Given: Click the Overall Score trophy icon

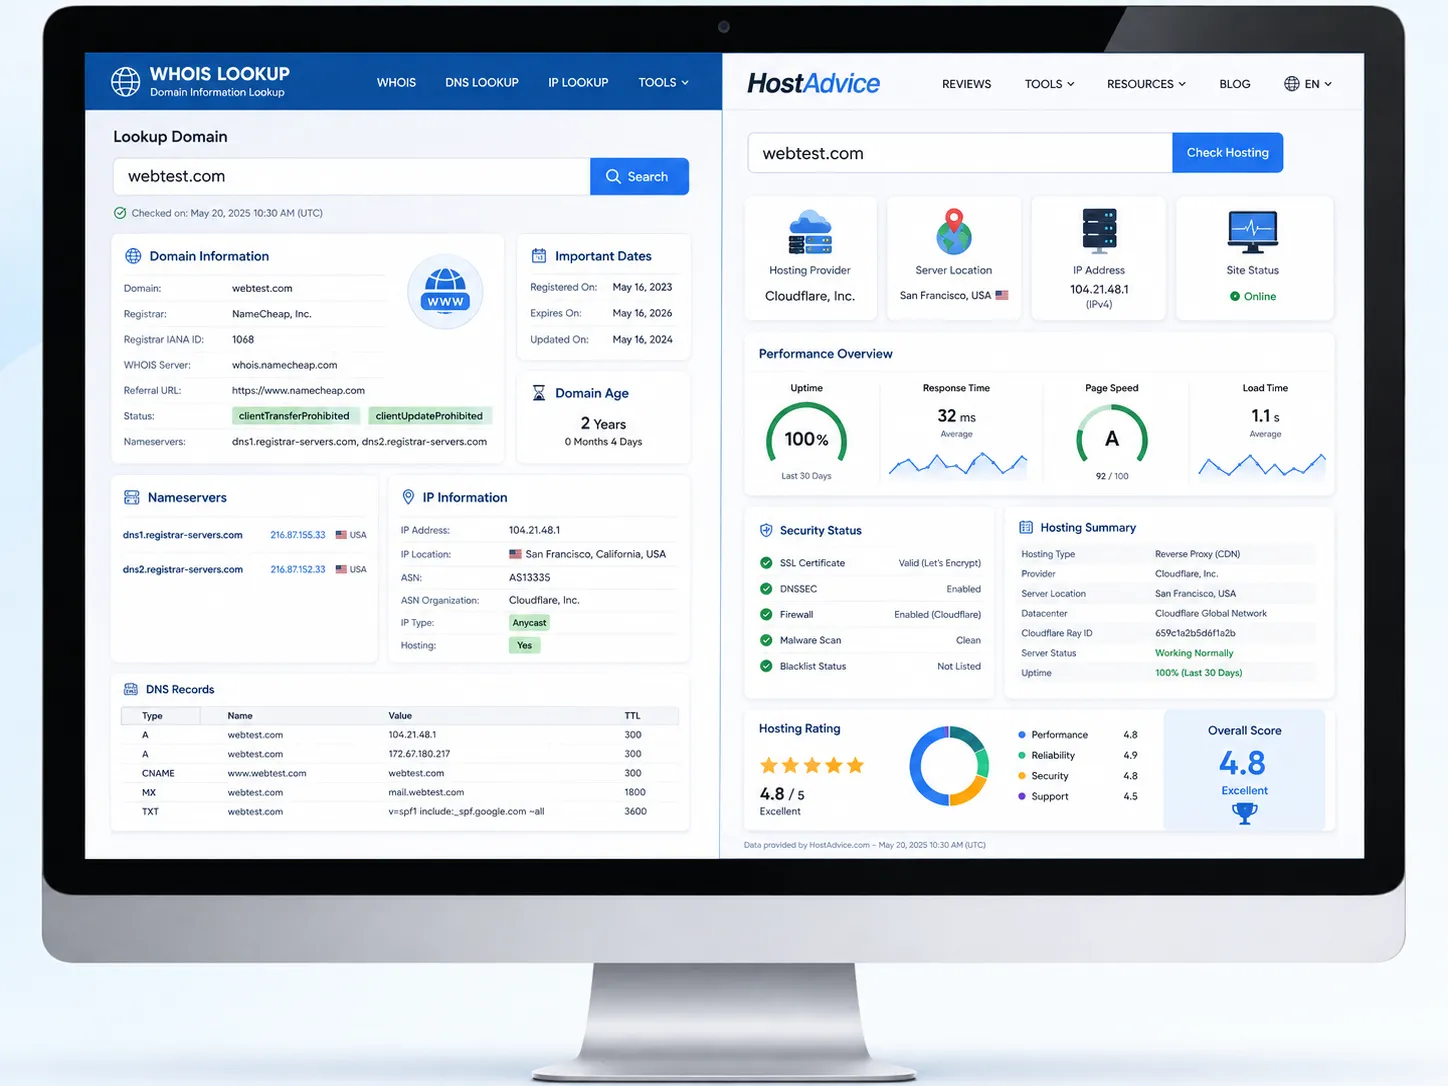Looking at the screenshot, I should (1245, 814).
